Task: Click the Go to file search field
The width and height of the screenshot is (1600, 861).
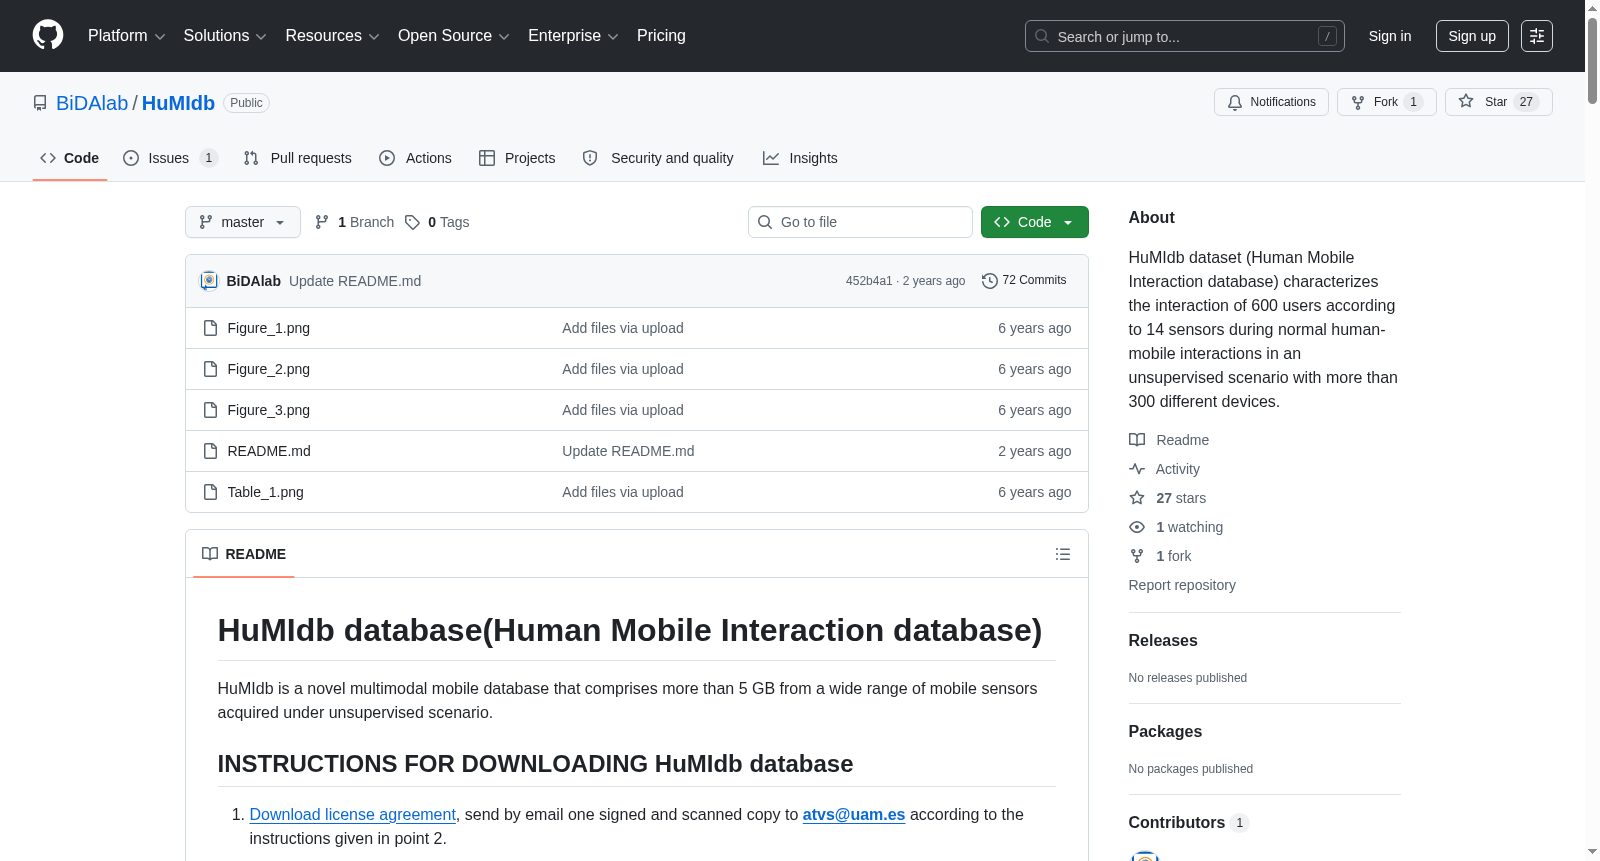Action: pyautogui.click(x=860, y=222)
